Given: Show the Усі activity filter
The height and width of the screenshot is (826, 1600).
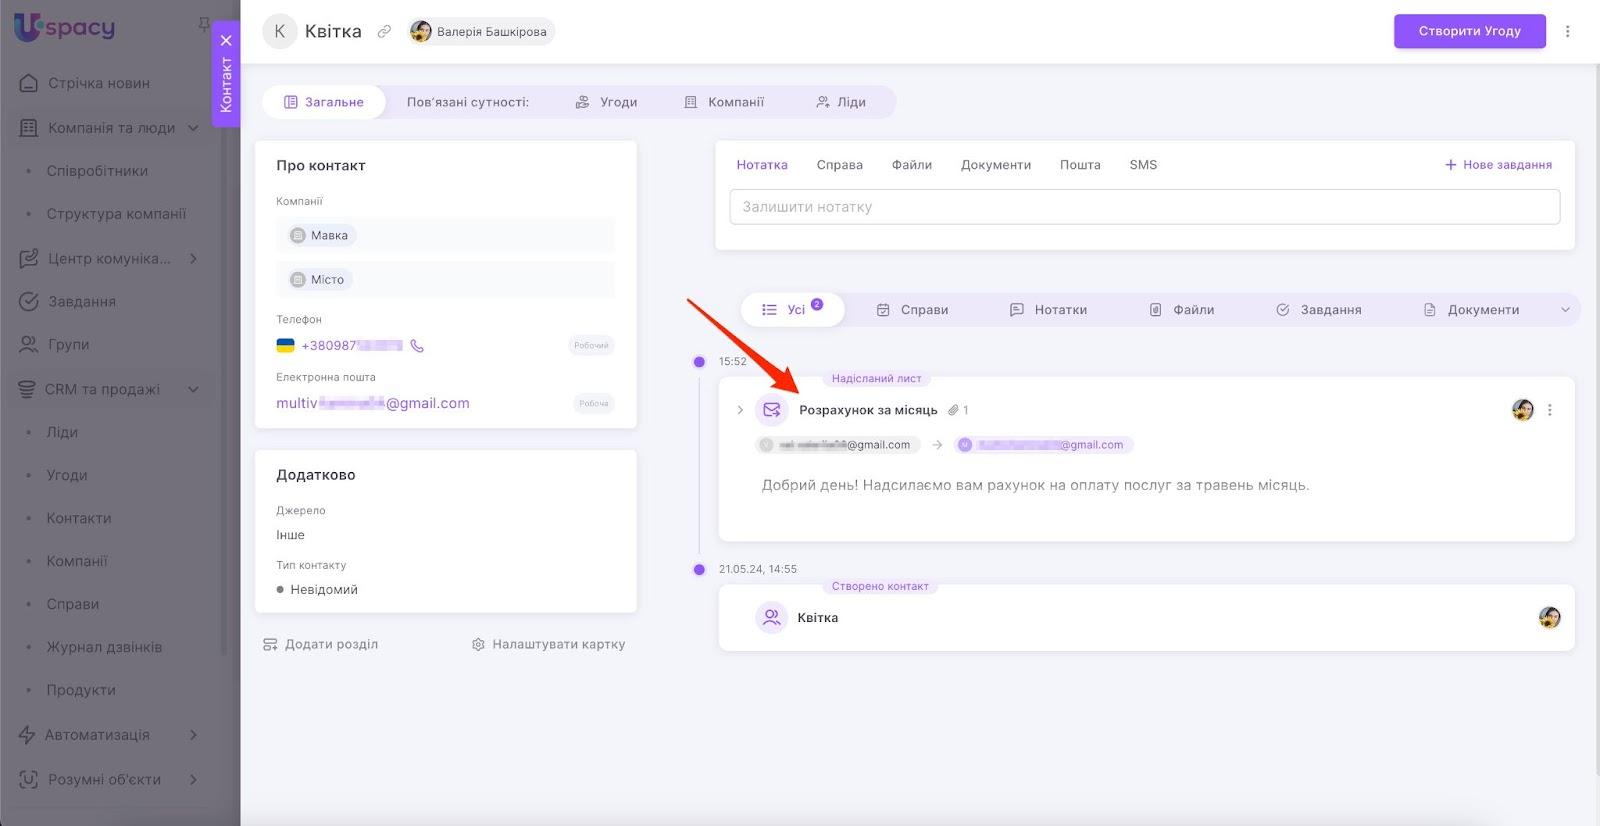Looking at the screenshot, I should (793, 310).
